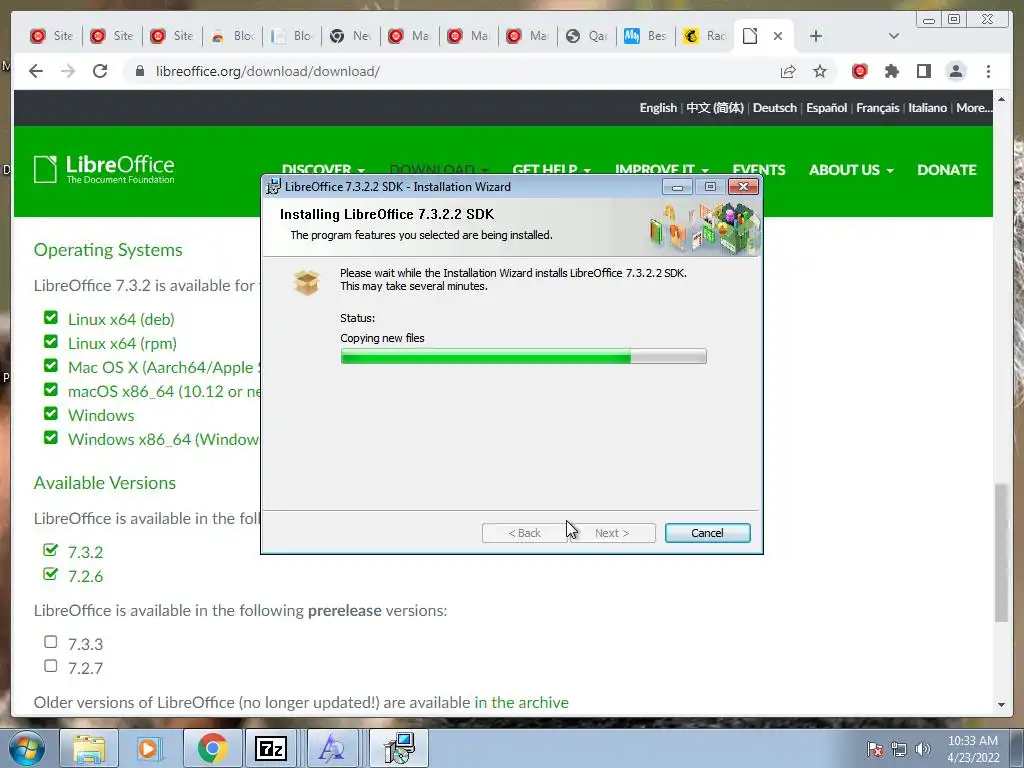Open the More... languages list

tap(974, 108)
